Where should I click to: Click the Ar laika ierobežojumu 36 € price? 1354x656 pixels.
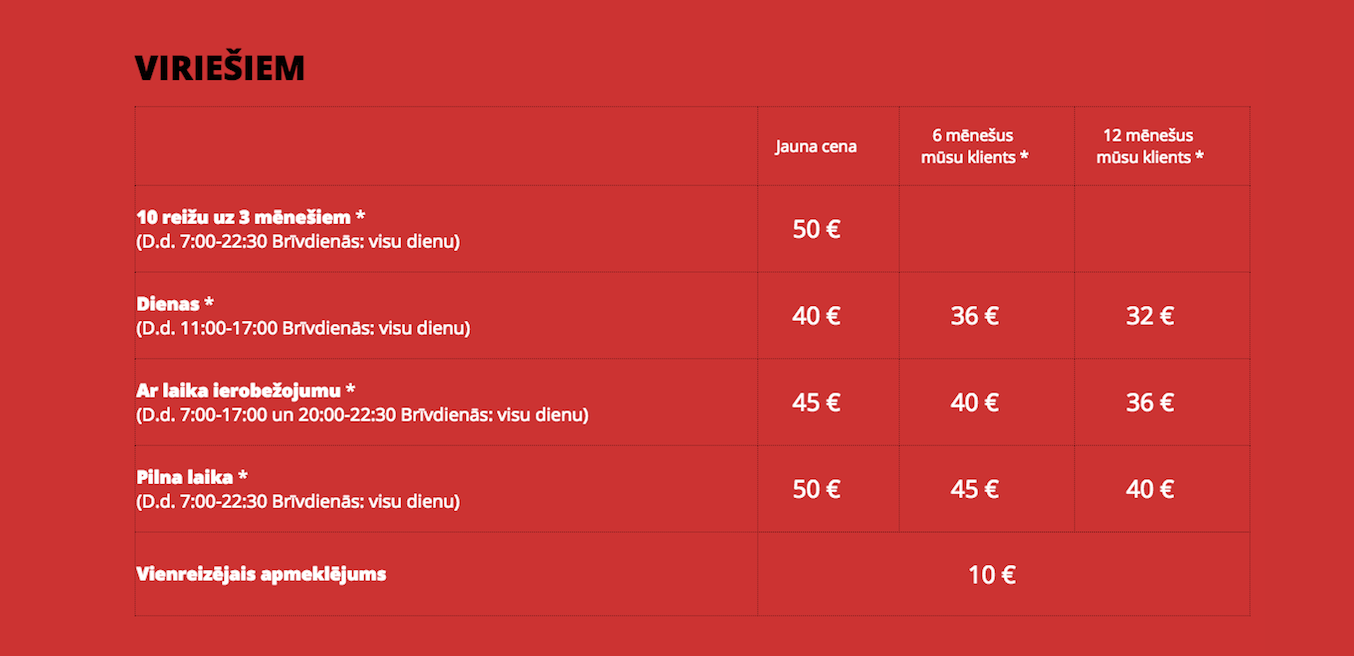pos(1150,402)
